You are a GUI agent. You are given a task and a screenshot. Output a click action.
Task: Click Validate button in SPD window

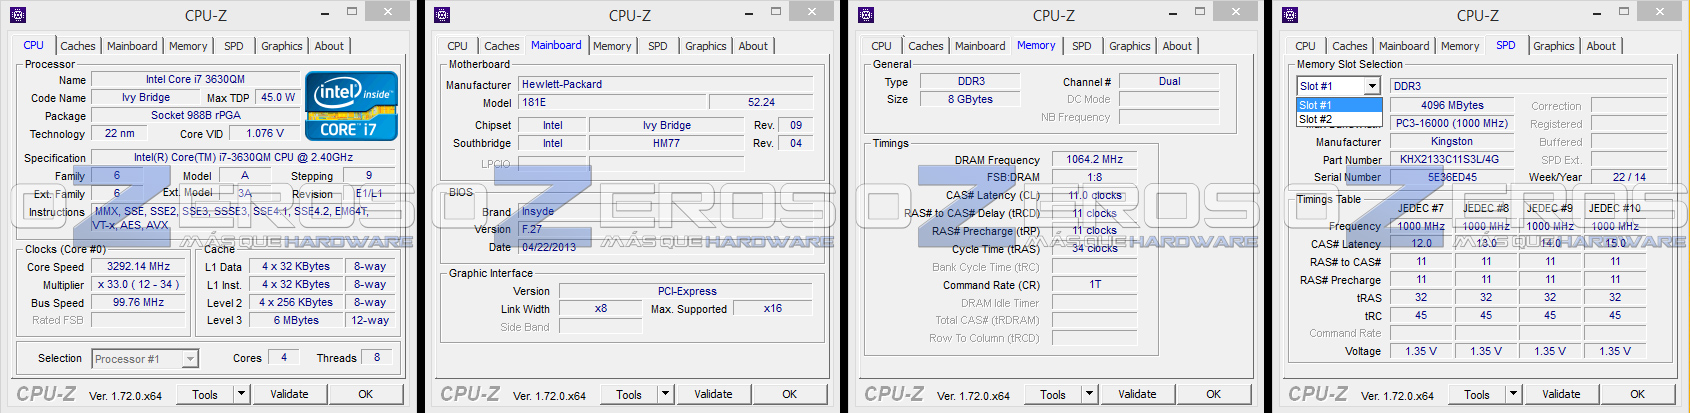pyautogui.click(x=1561, y=394)
